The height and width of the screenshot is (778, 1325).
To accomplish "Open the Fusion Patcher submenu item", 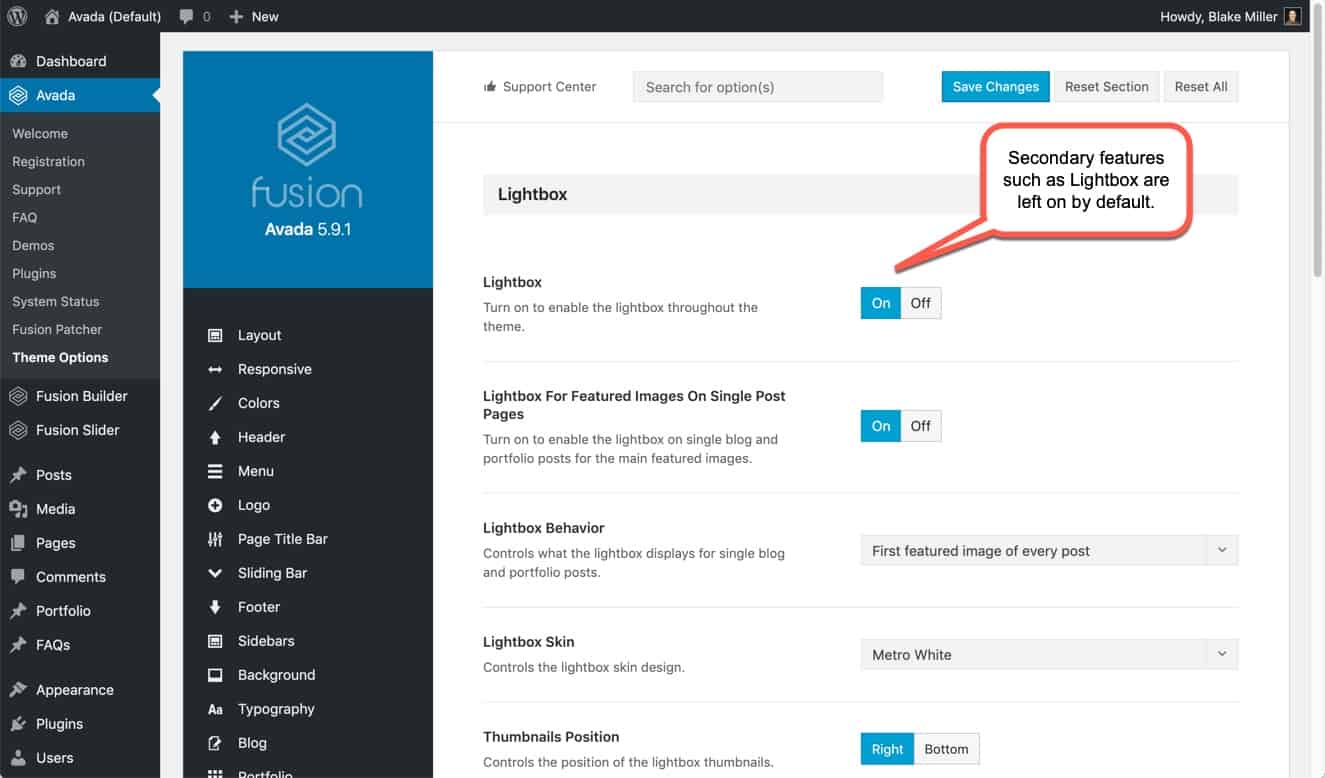I will click(57, 329).
